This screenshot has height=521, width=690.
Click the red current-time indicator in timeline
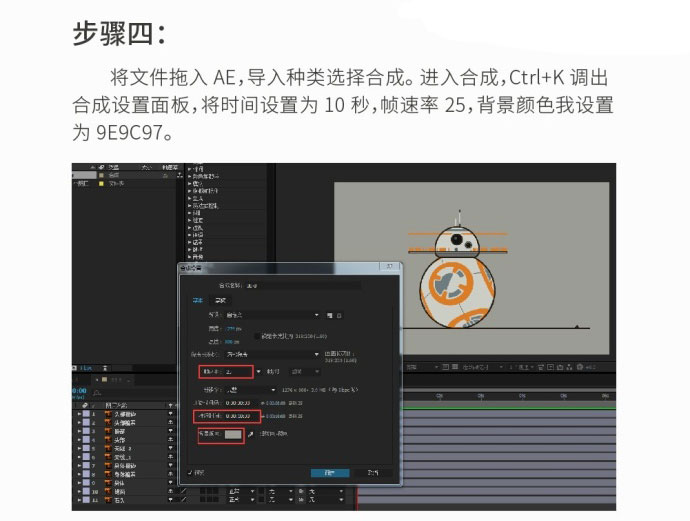pos(357,497)
